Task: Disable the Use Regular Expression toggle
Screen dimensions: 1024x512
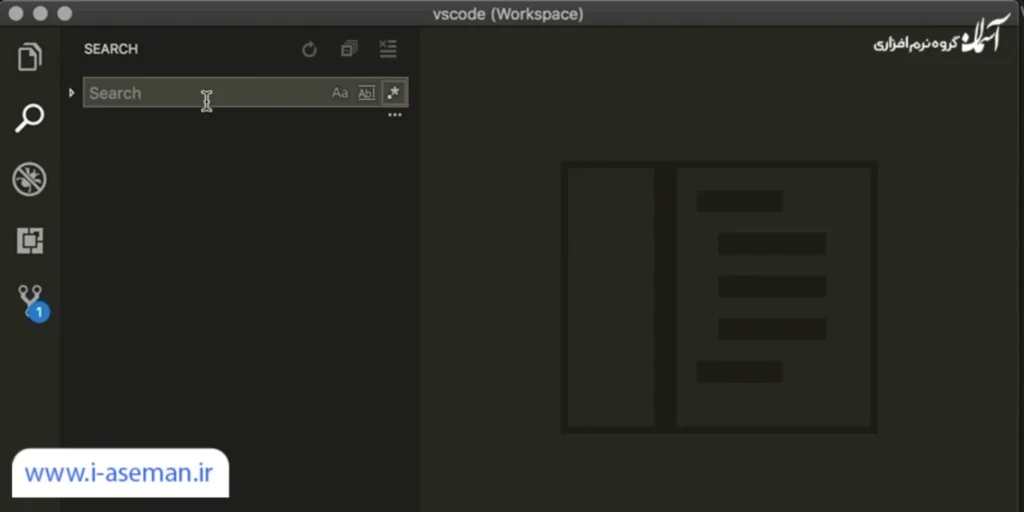Action: coord(394,93)
